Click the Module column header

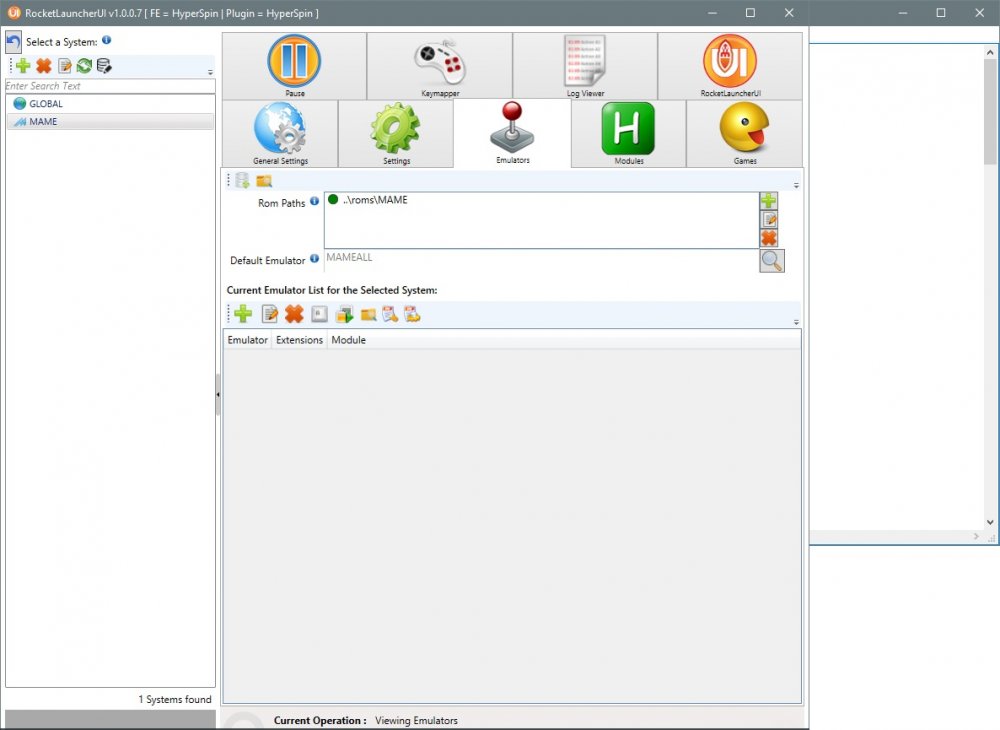348,340
